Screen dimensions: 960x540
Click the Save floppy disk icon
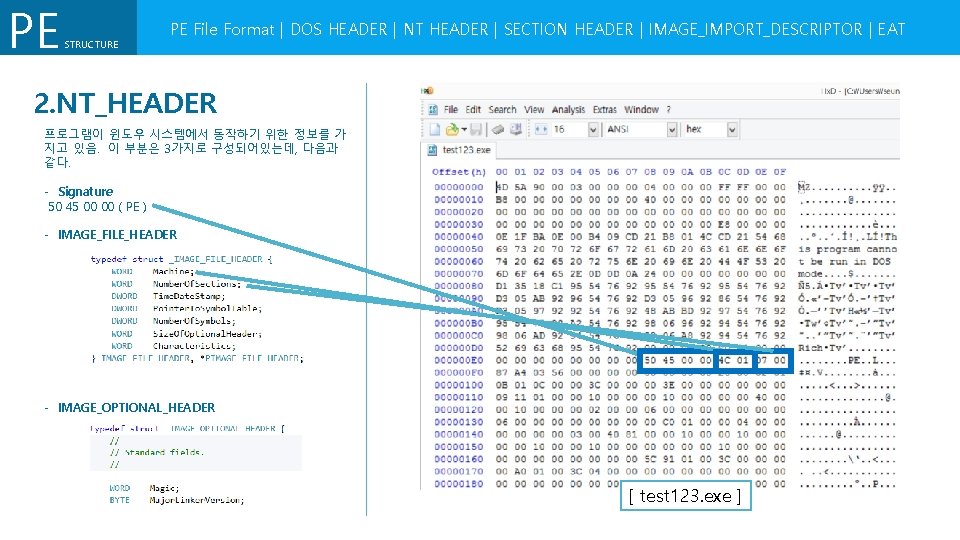tap(476, 129)
